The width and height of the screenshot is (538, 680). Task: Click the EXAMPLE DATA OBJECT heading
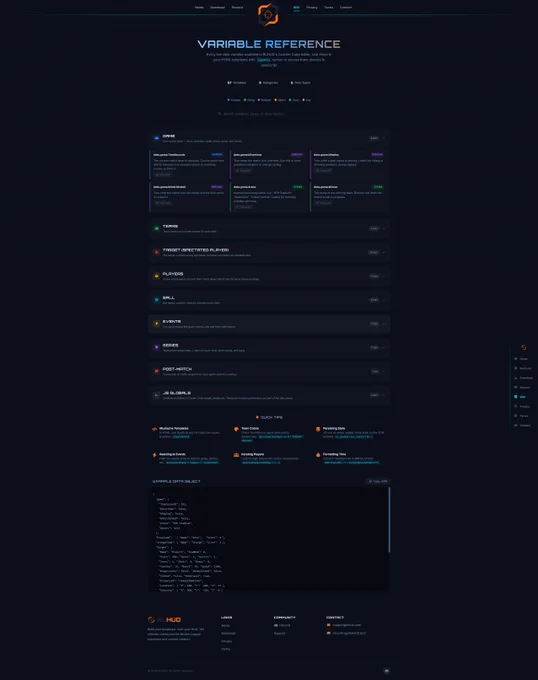[176, 481]
